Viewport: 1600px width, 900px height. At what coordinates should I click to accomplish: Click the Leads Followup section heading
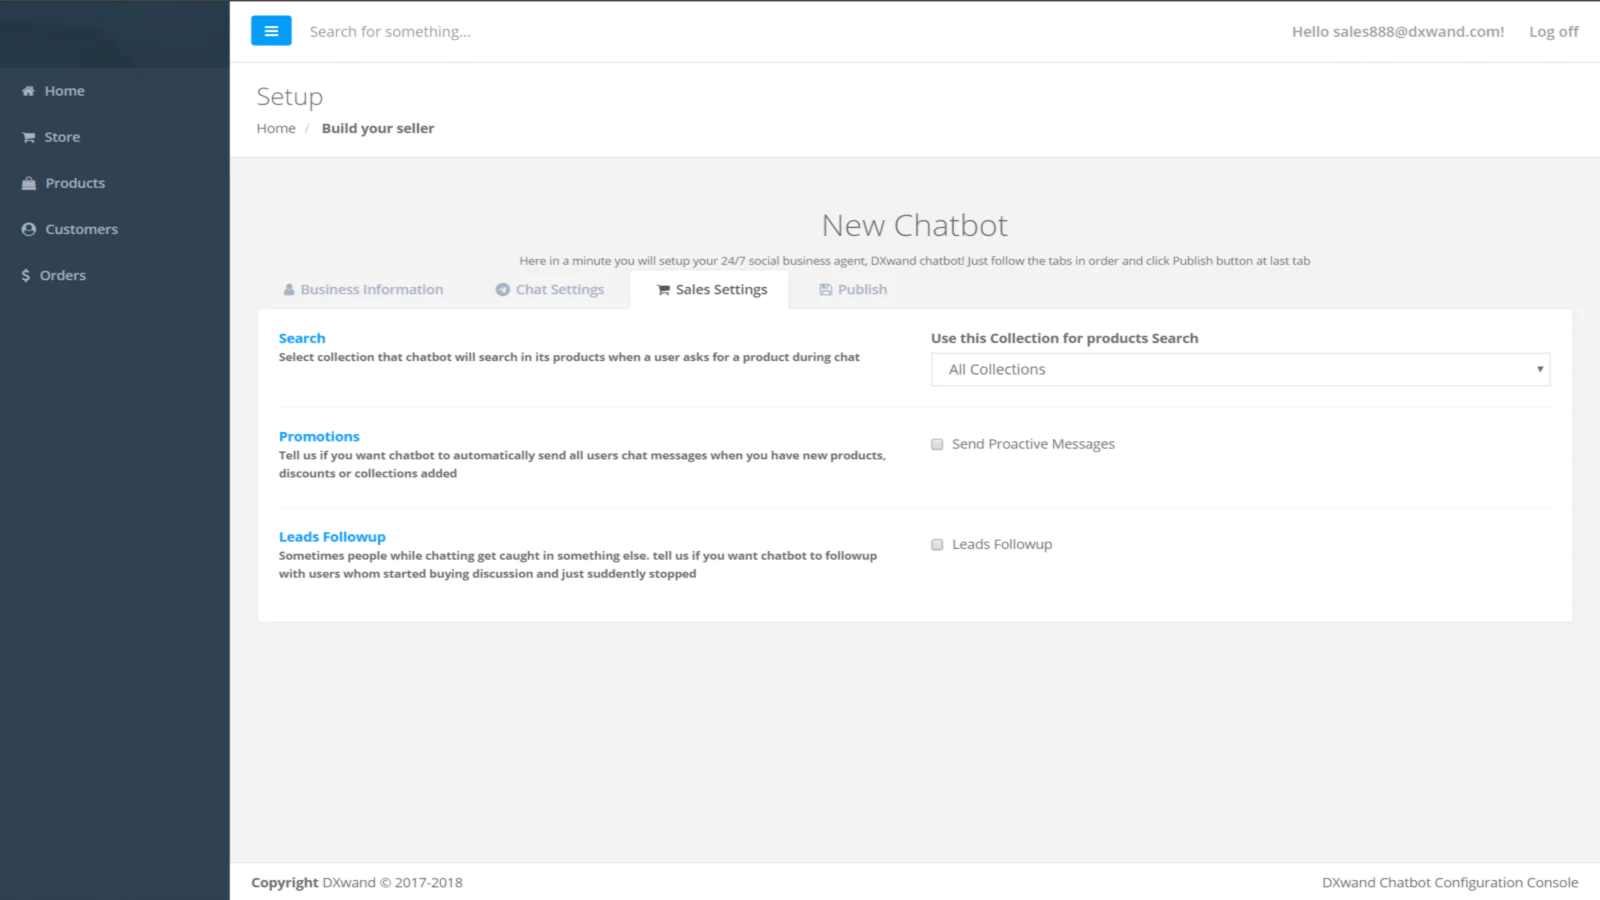[332, 537]
